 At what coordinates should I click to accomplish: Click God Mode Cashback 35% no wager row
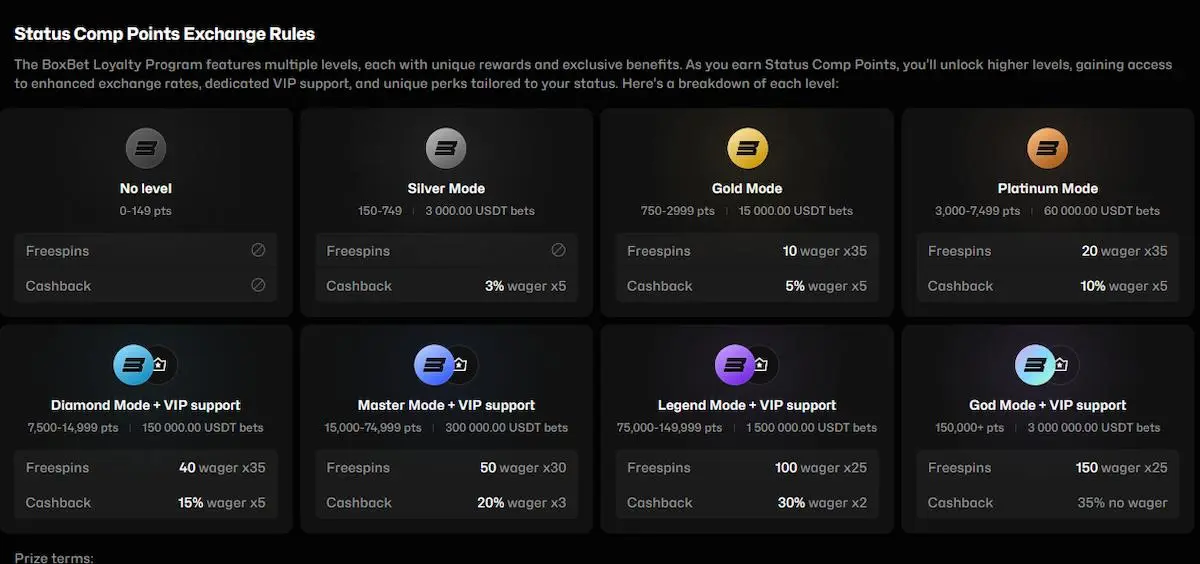pyautogui.click(x=1047, y=503)
